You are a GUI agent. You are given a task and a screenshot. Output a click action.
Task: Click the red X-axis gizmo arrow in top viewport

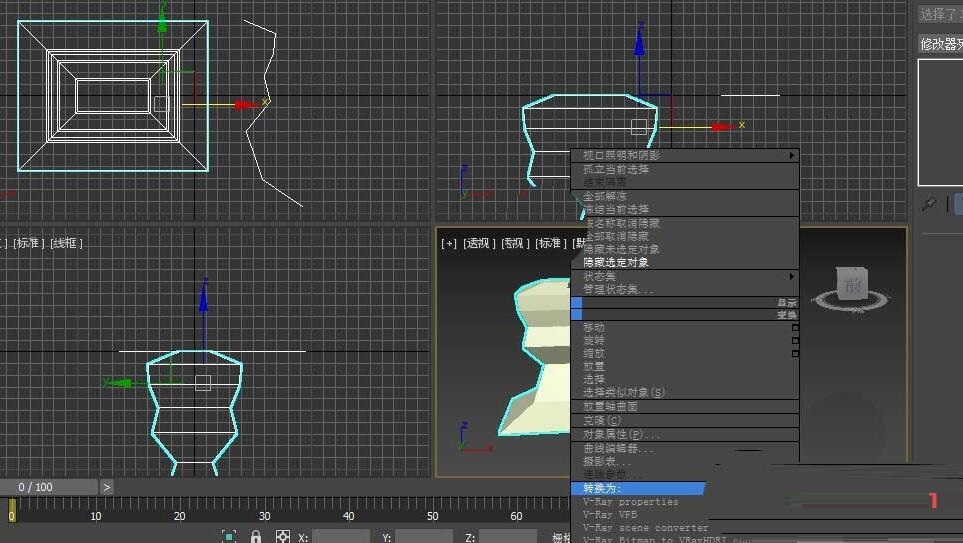(248, 105)
